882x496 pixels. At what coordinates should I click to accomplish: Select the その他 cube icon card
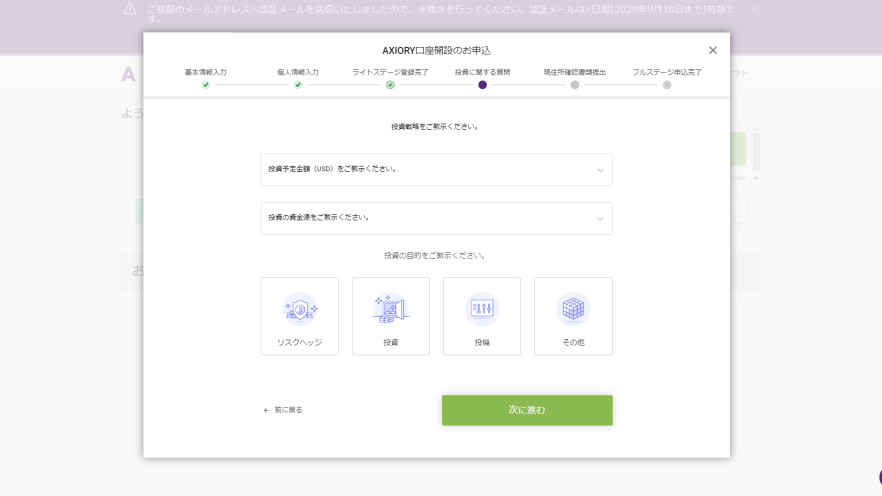tap(573, 316)
